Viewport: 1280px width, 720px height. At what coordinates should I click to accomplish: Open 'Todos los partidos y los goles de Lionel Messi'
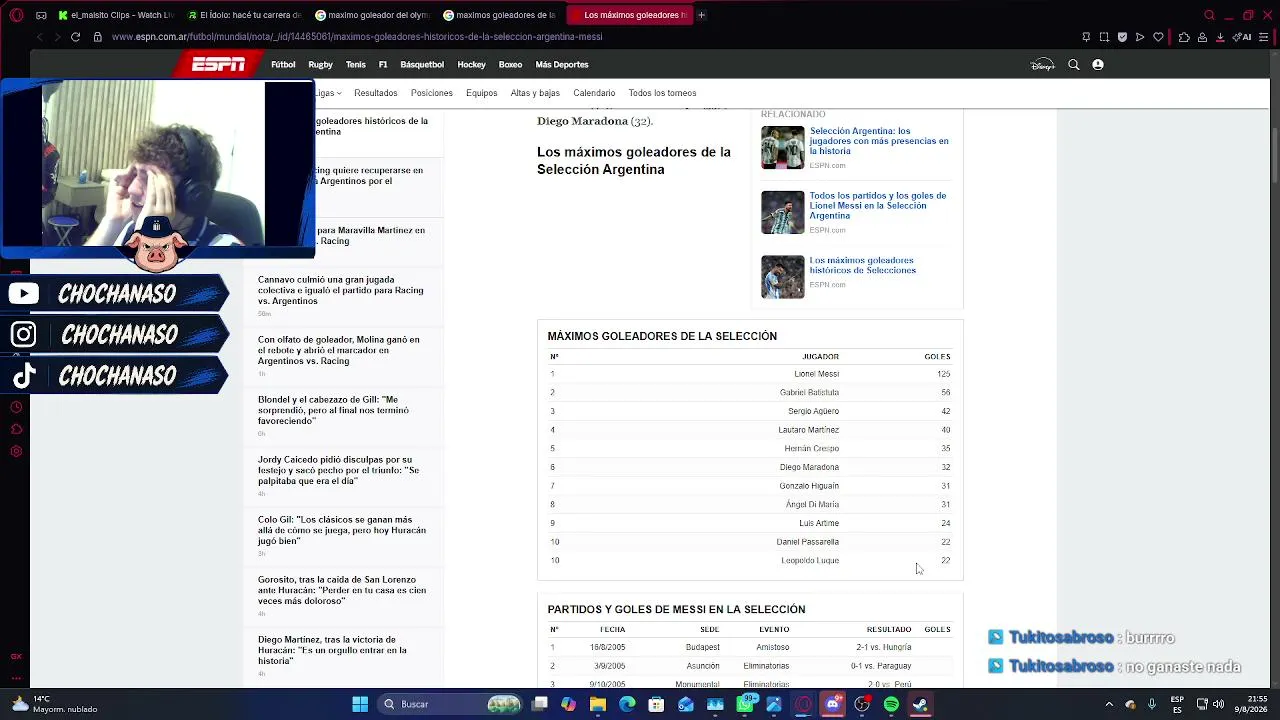(x=877, y=206)
